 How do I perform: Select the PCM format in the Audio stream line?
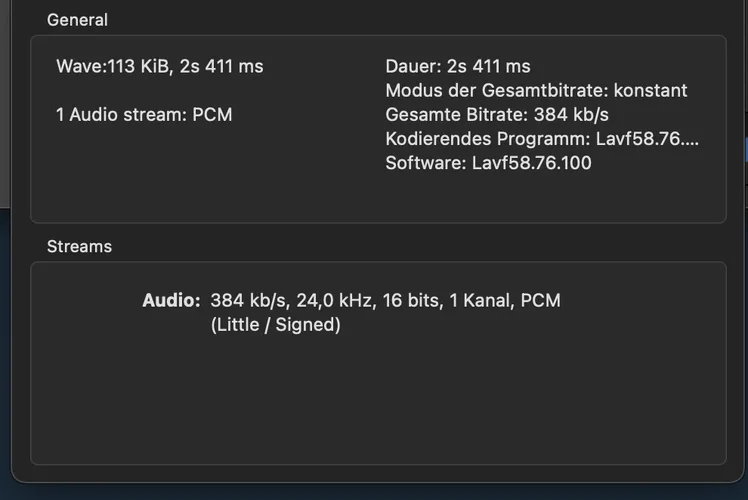tap(540, 301)
